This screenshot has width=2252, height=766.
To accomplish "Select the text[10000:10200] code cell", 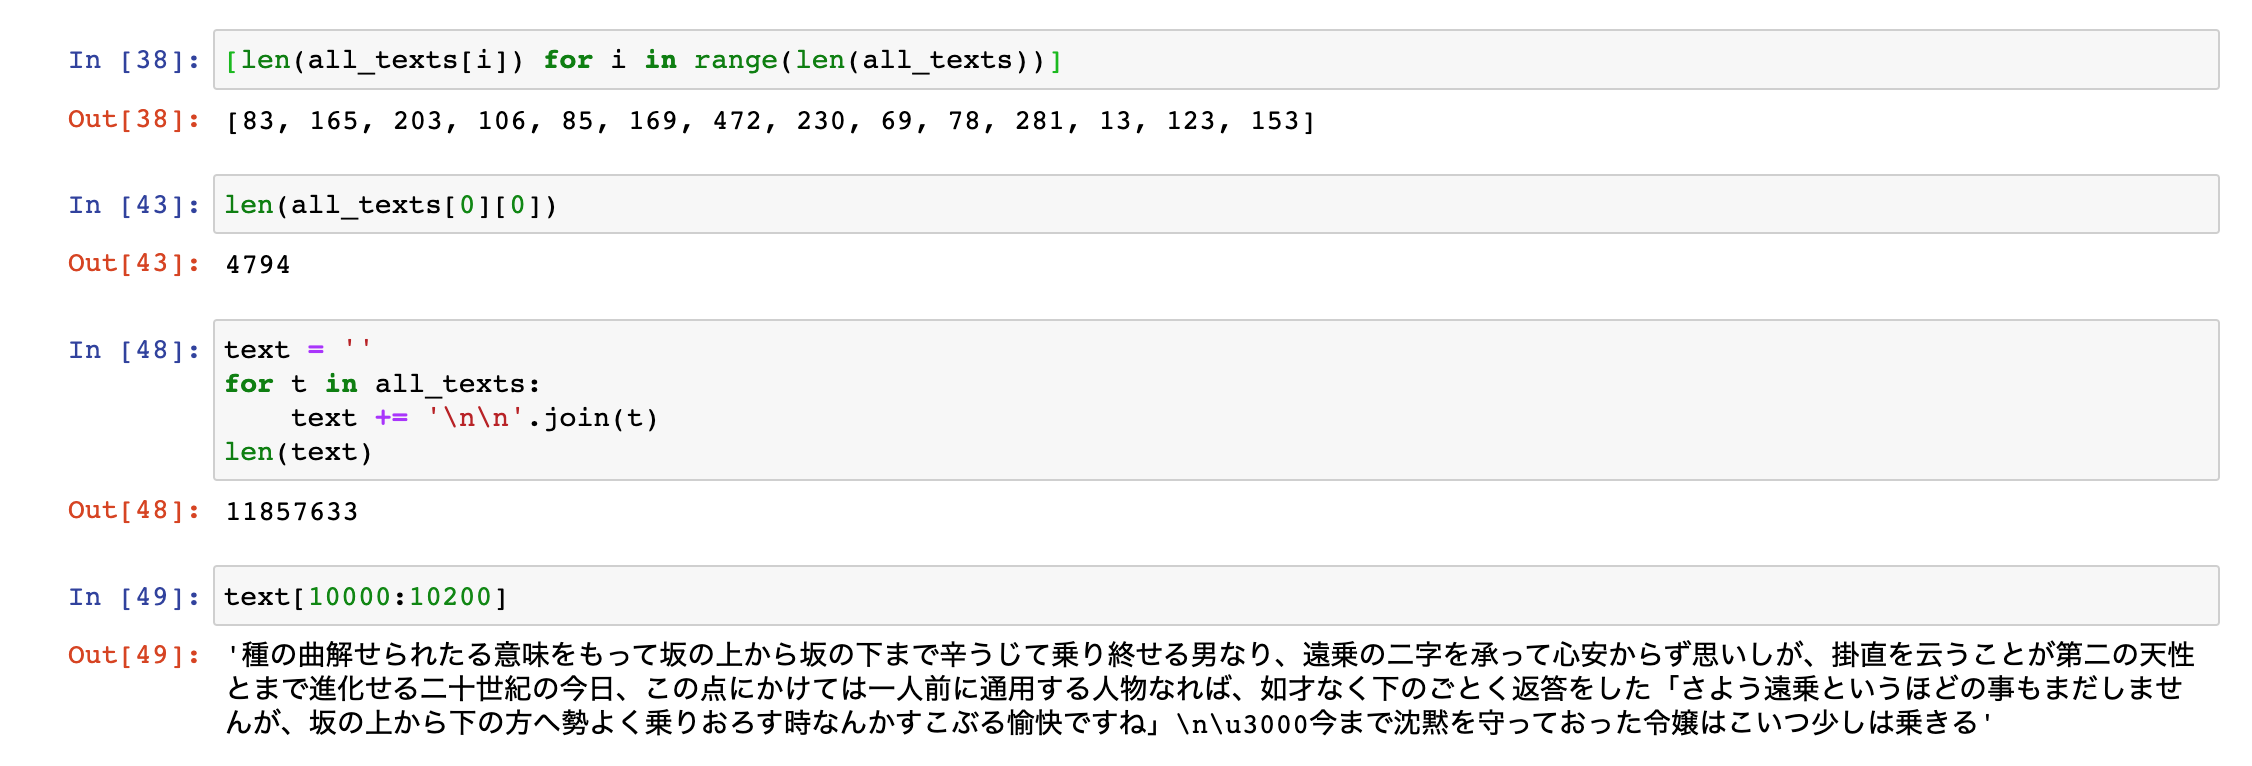I will pos(1216,596).
